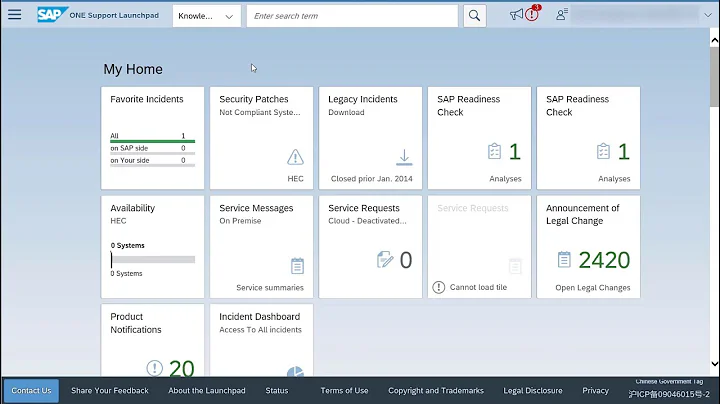Open the red alert notifications icon
The image size is (720, 404).
tap(532, 15)
